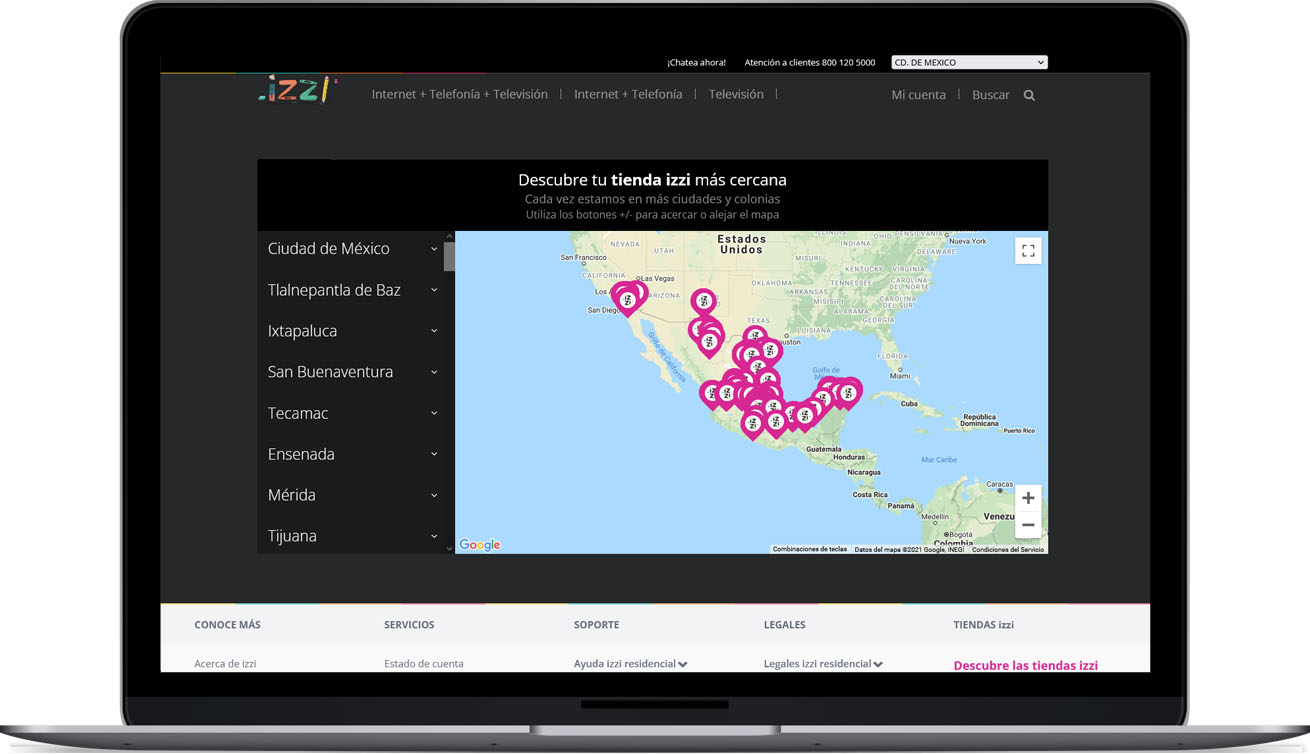Zoom out on the map

(x=1028, y=525)
